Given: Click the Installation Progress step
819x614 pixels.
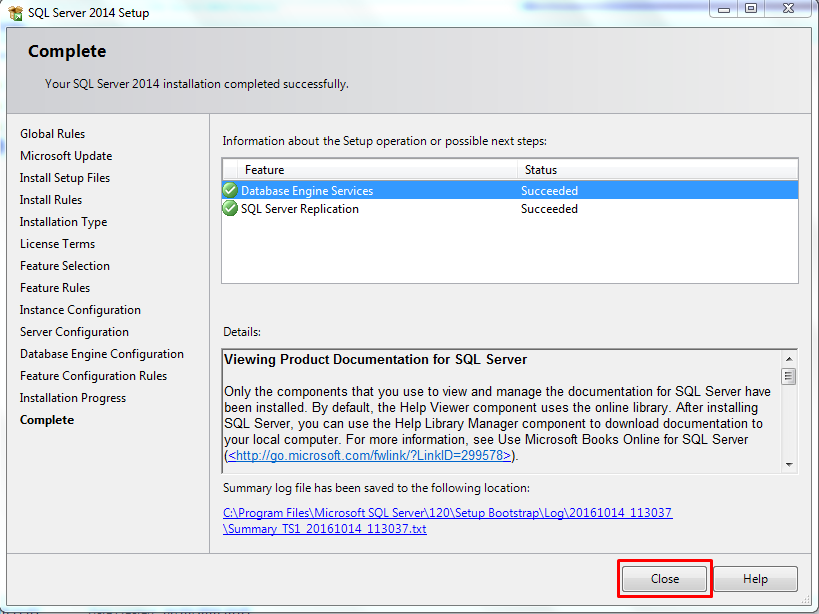Looking at the screenshot, I should pos(73,398).
